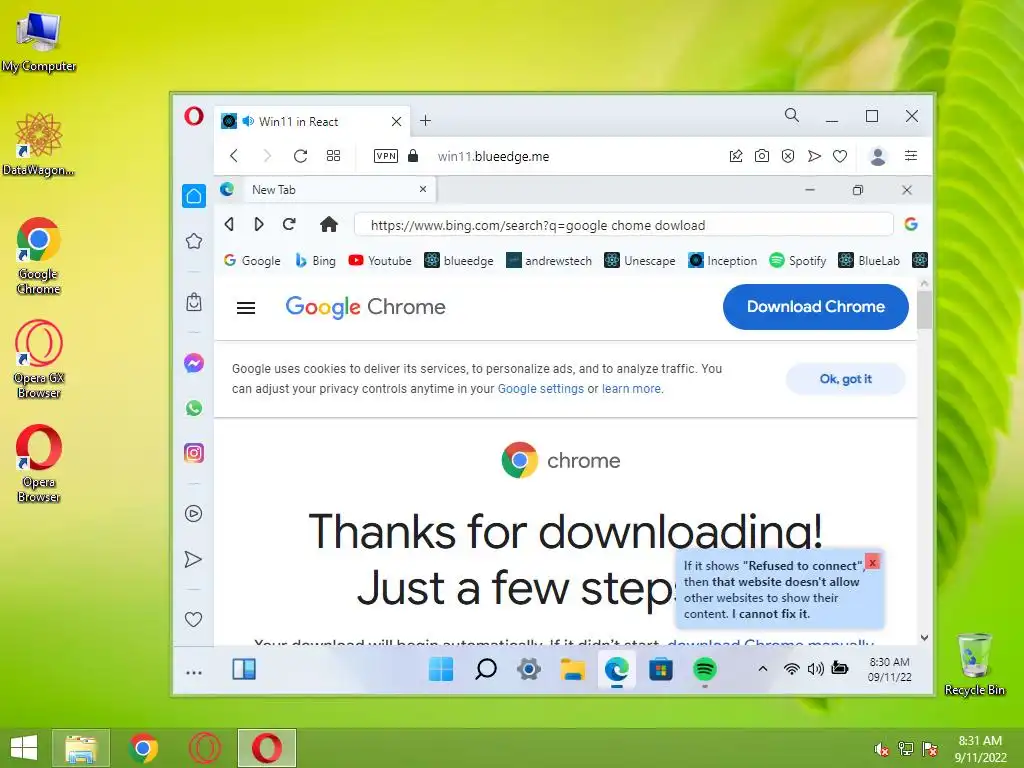Click the Bing search URL field
This screenshot has height=768, width=1024.
[x=624, y=225]
